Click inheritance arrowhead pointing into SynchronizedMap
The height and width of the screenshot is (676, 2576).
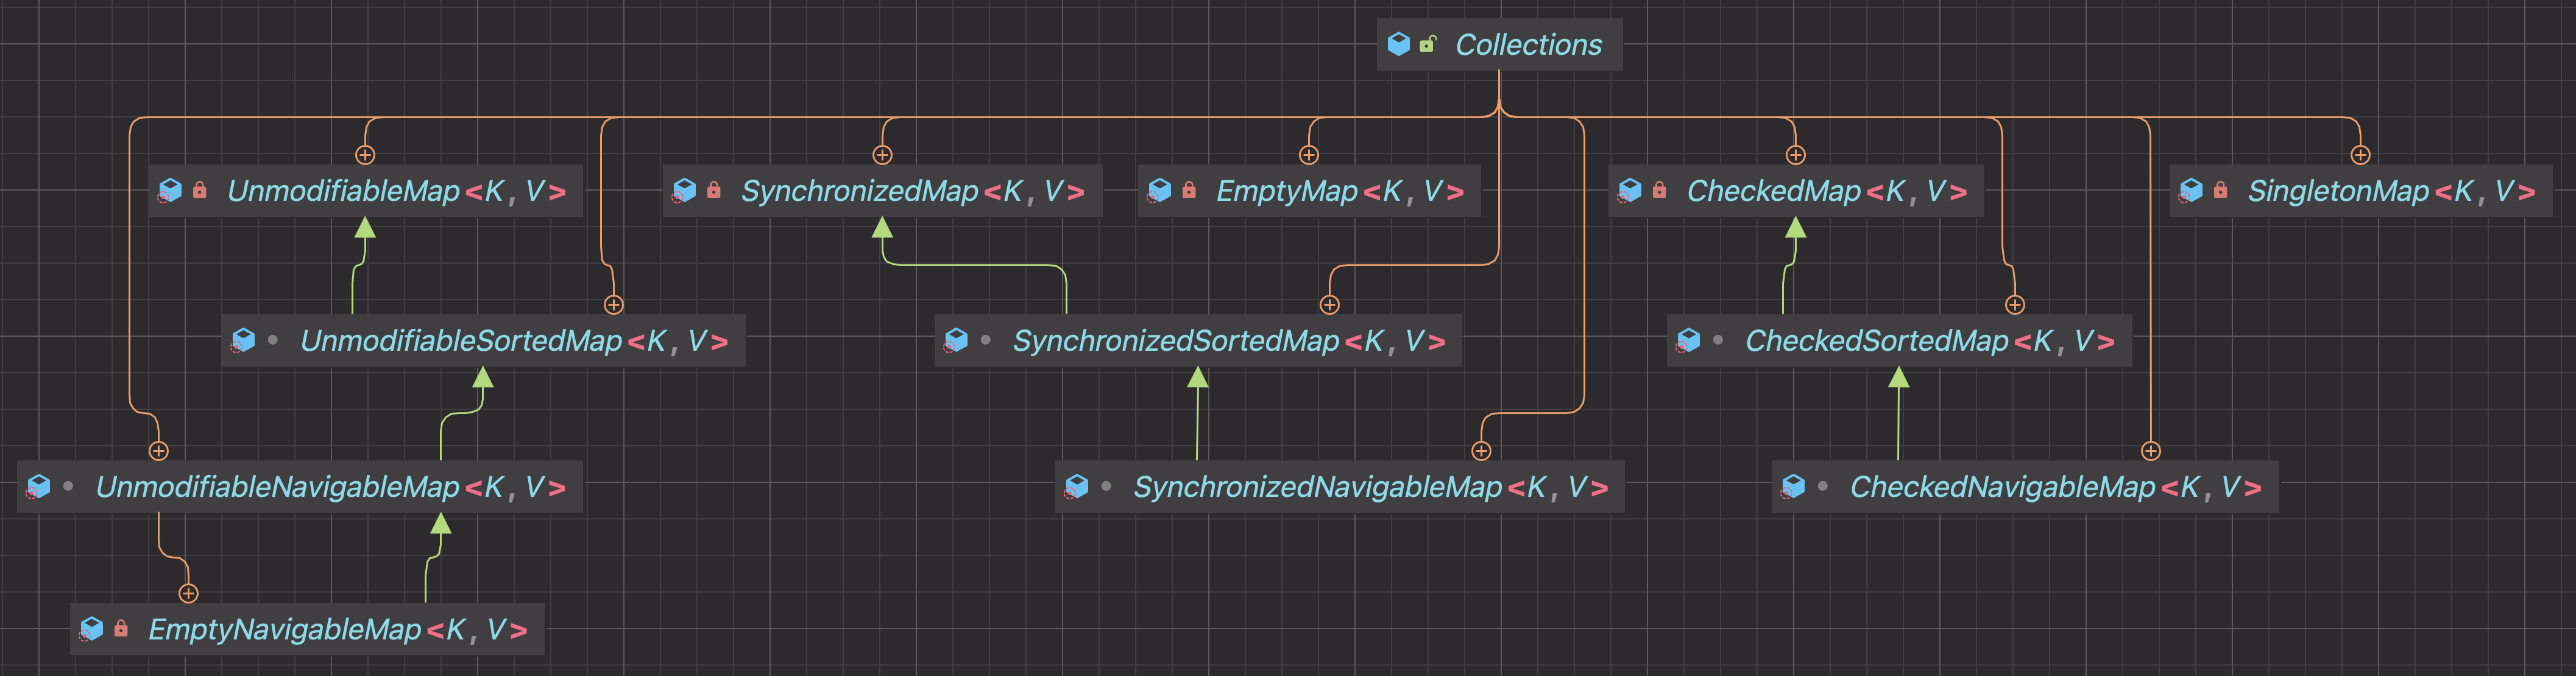[882, 229]
